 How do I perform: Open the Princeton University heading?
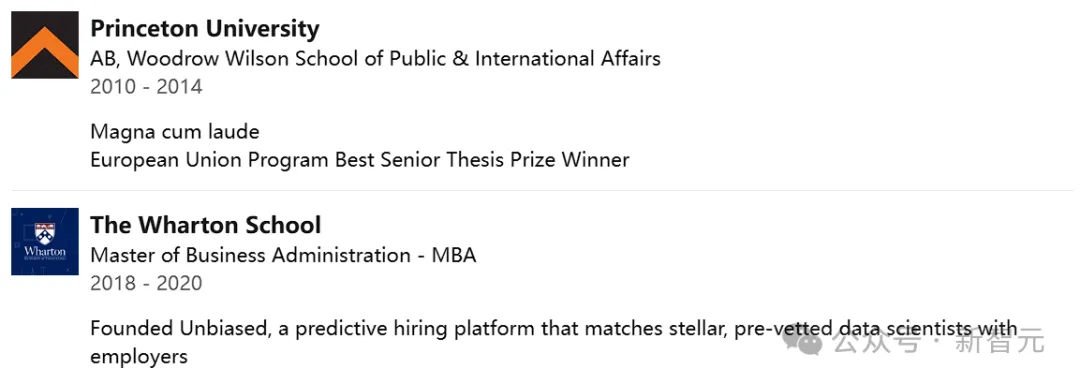[205, 28]
